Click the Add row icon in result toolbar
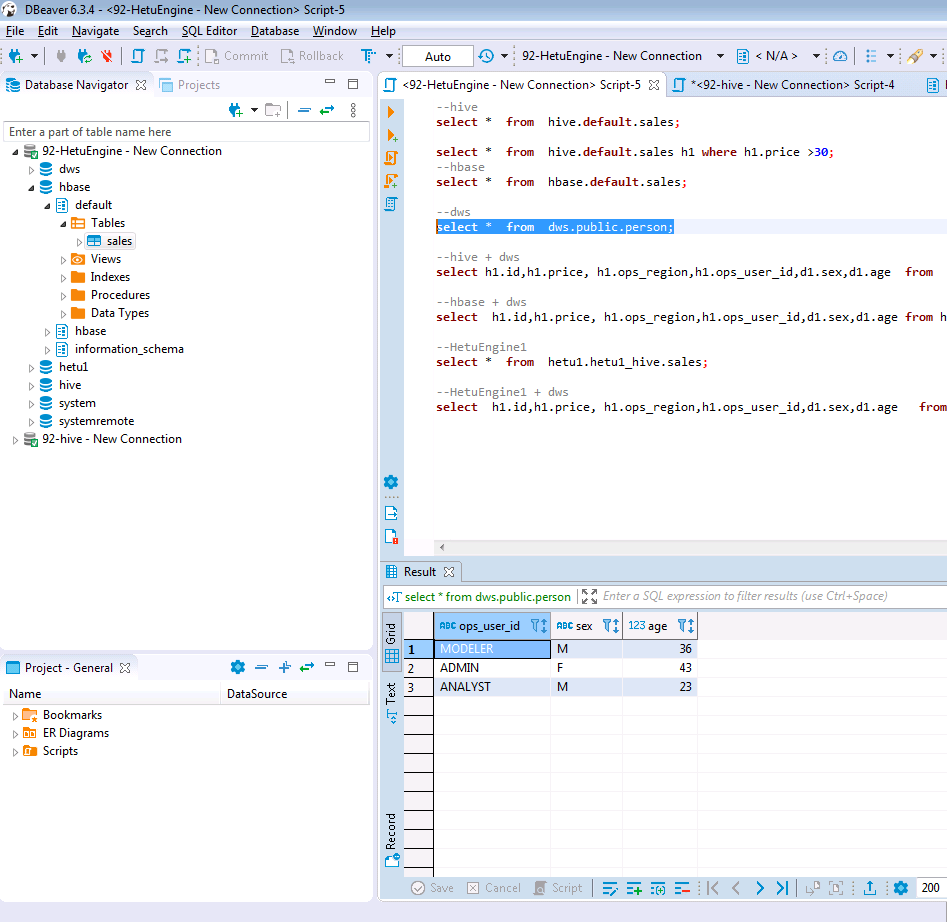Viewport: 947px width, 922px height. (x=634, y=888)
